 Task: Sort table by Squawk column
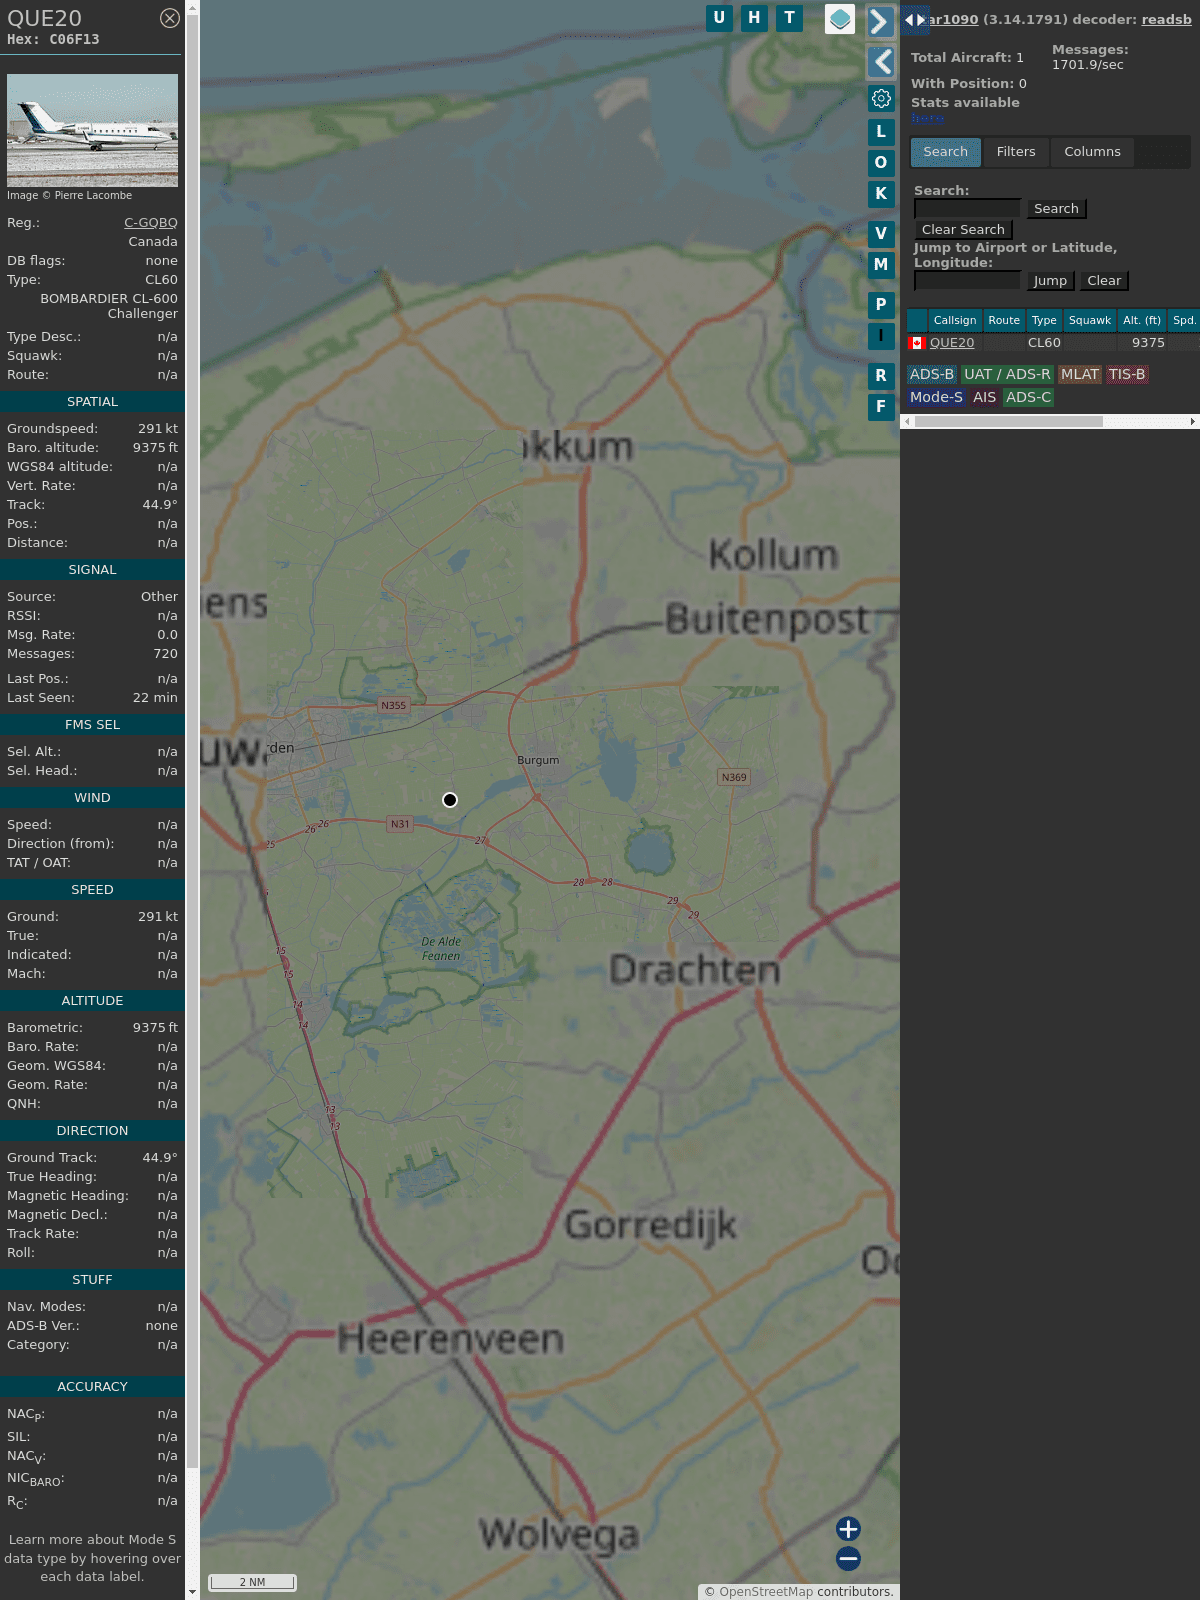[1090, 321]
